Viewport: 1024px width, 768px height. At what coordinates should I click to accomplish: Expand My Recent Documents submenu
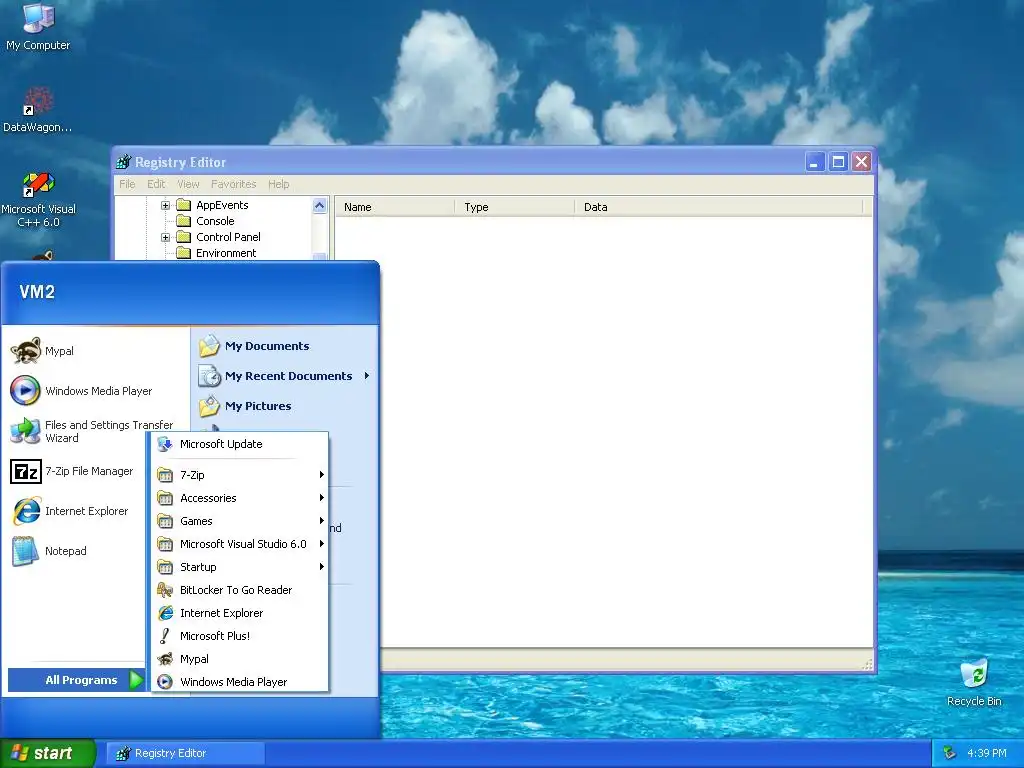pos(284,376)
